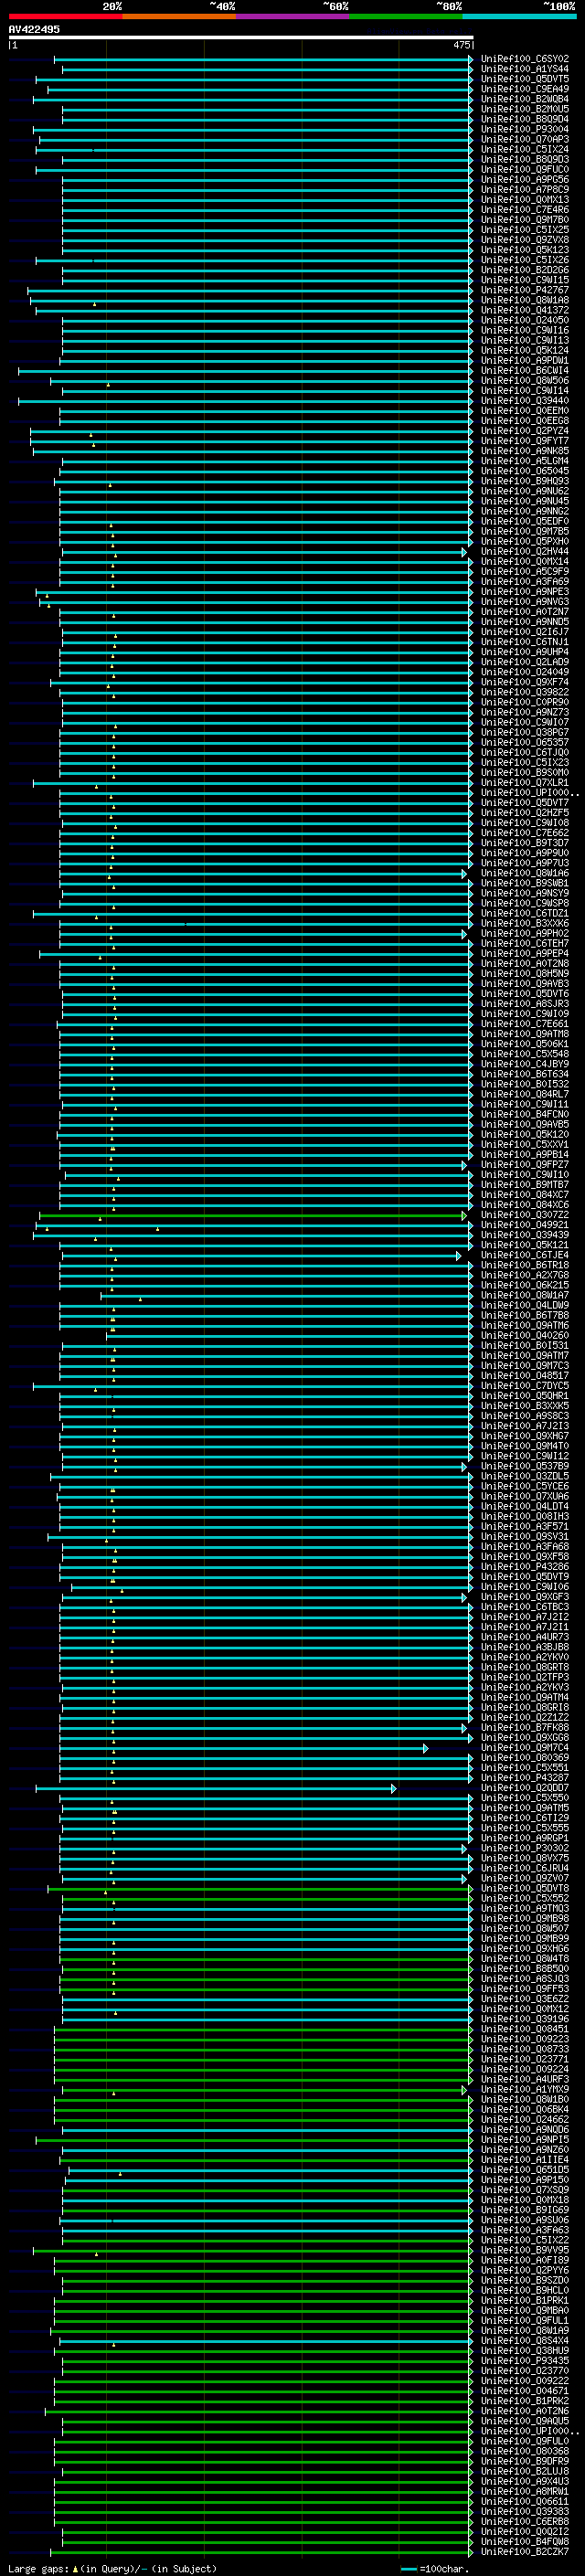This screenshot has width=585, height=2576.
Task: Click hit label UniRef100_B2D2G6
Action: coord(525,270)
